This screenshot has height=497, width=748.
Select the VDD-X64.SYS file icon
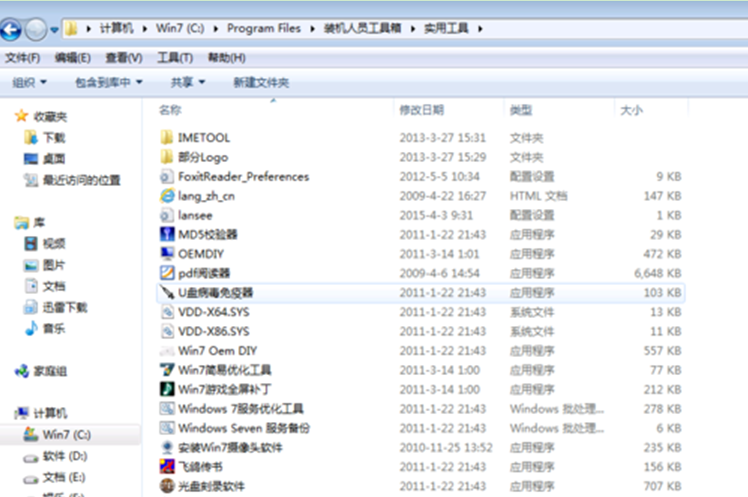click(166, 312)
